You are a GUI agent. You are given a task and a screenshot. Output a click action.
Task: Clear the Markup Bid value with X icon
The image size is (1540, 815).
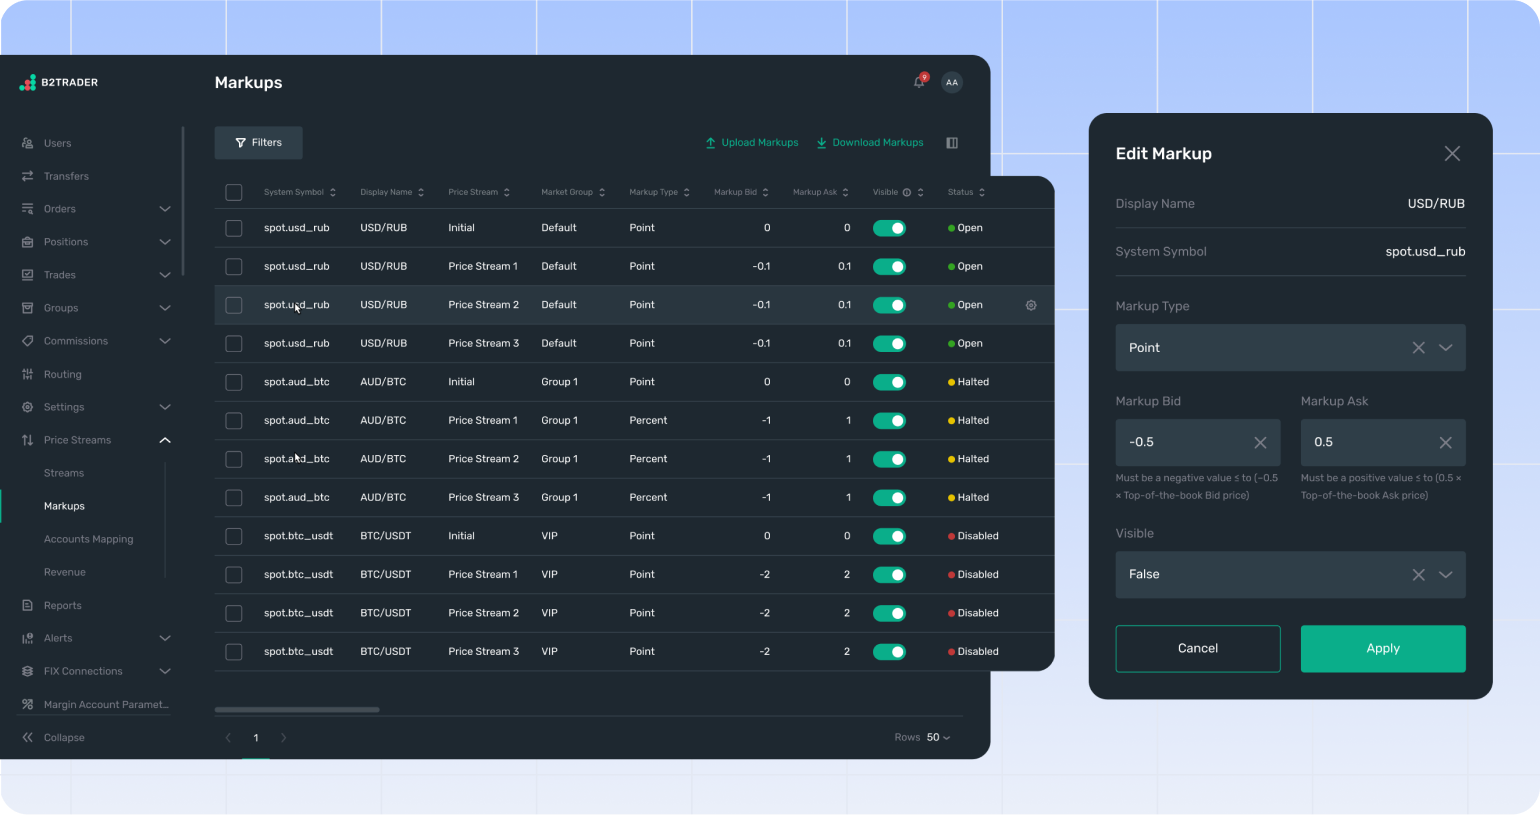[x=1260, y=442]
